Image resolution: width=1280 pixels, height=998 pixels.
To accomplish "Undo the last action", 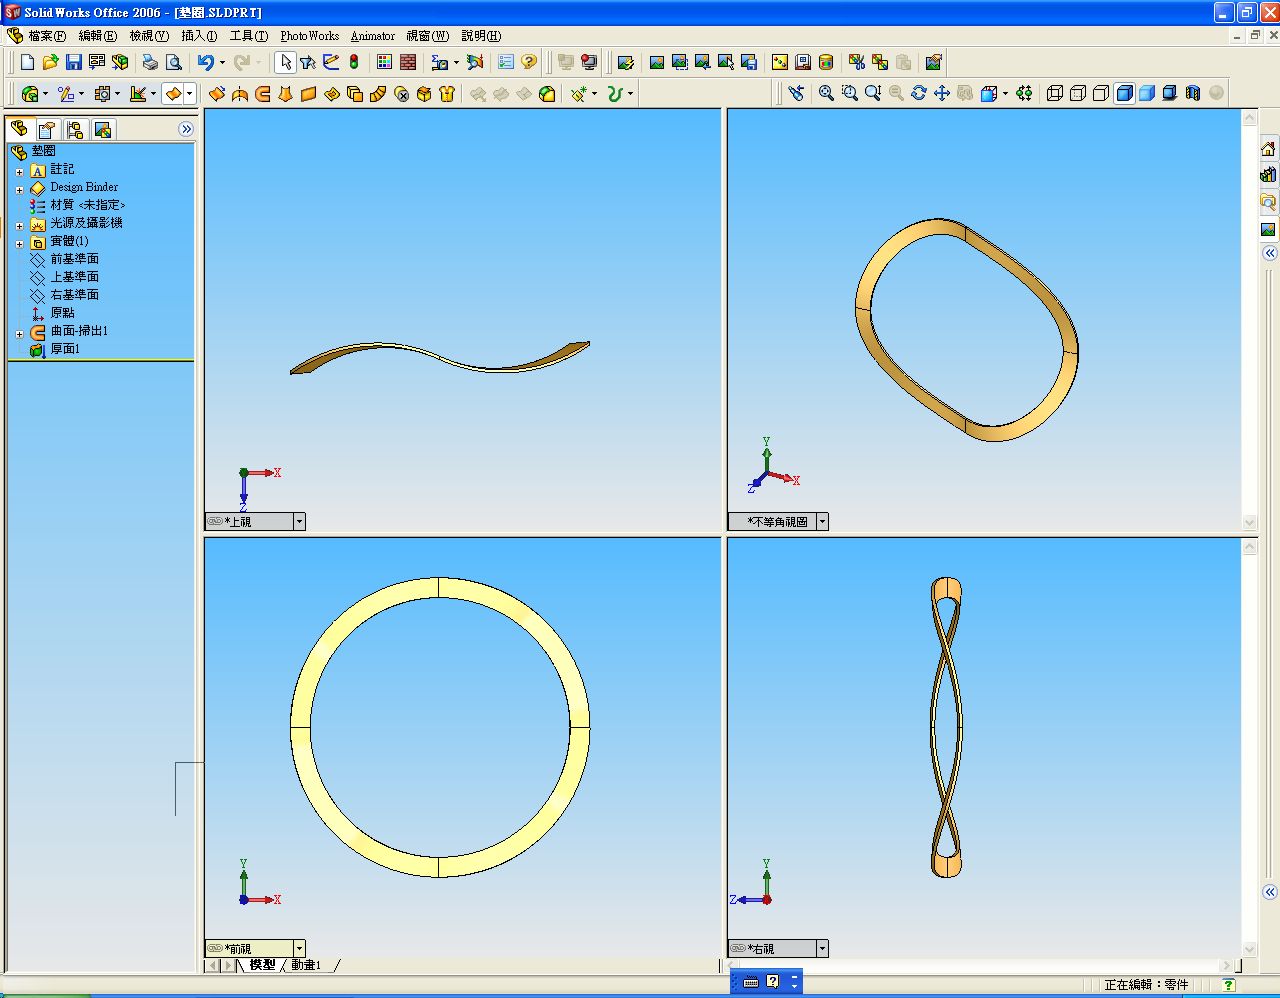I will tap(205, 62).
